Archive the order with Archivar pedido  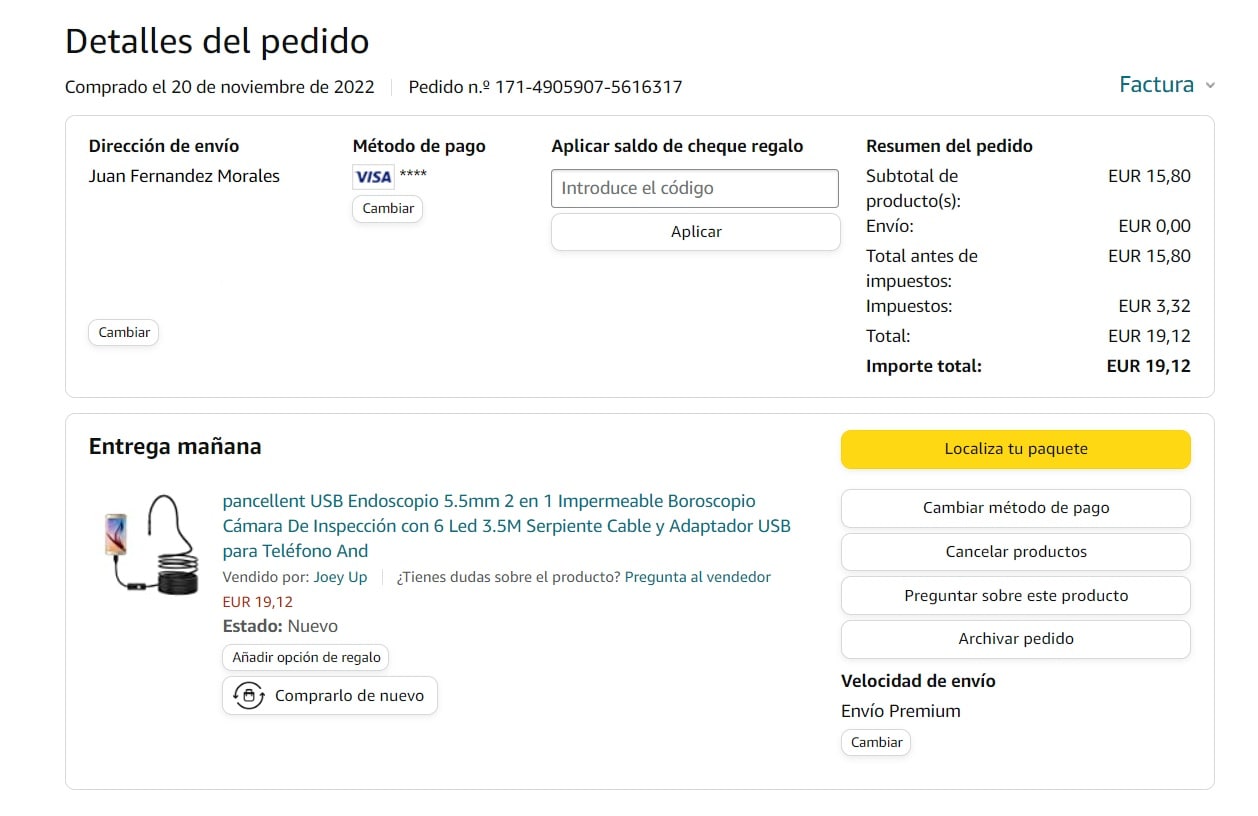1015,639
